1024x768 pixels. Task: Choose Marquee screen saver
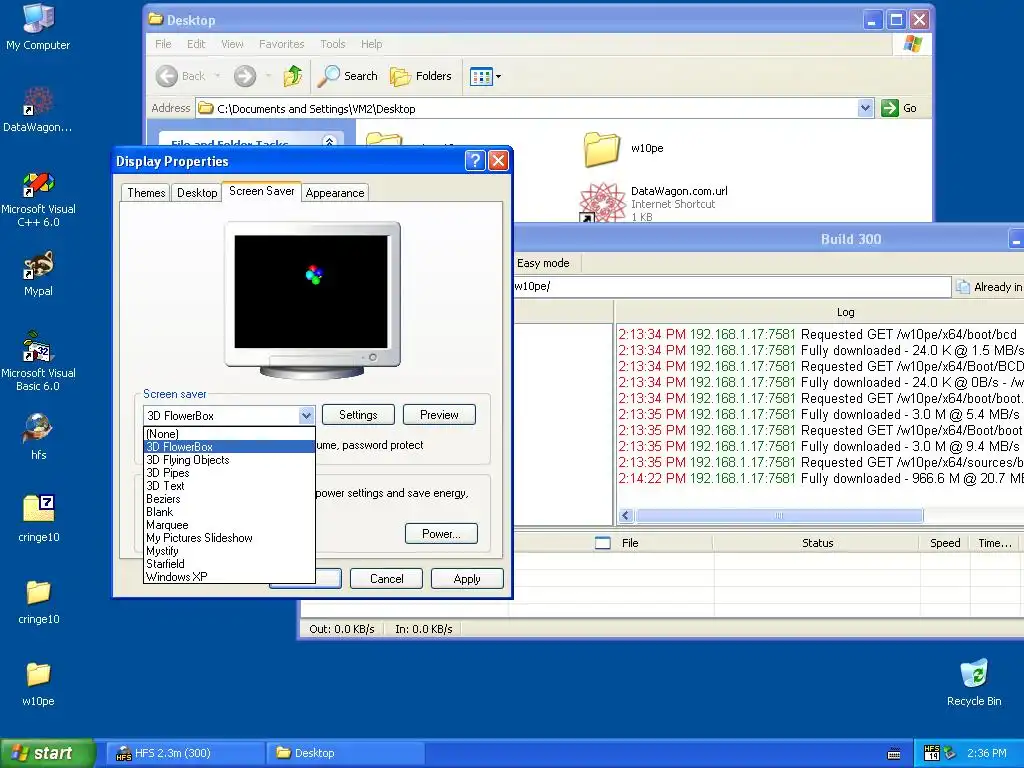(229, 525)
